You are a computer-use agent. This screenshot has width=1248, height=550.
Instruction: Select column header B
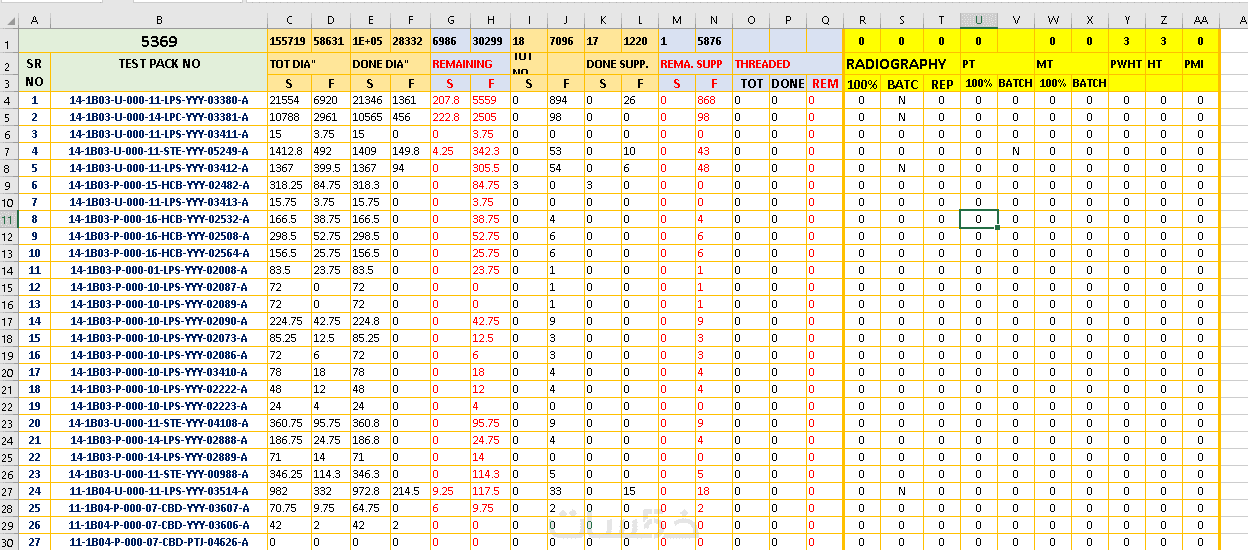(x=158, y=20)
